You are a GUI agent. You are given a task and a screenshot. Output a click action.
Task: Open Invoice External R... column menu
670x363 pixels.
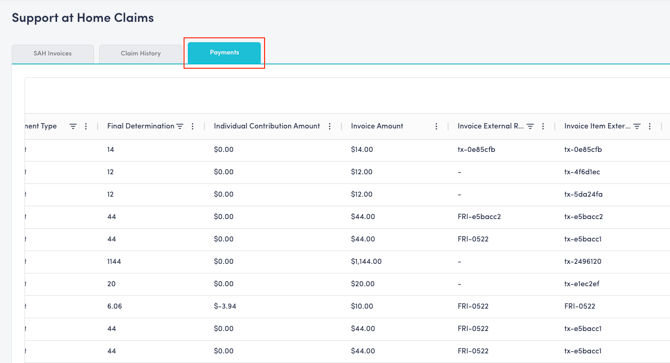click(543, 126)
